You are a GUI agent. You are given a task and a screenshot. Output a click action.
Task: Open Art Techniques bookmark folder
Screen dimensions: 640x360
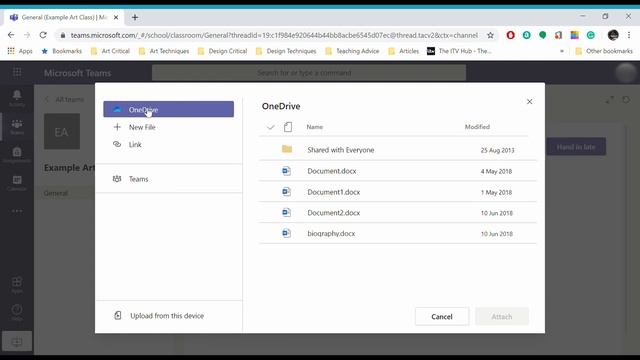tap(164, 51)
